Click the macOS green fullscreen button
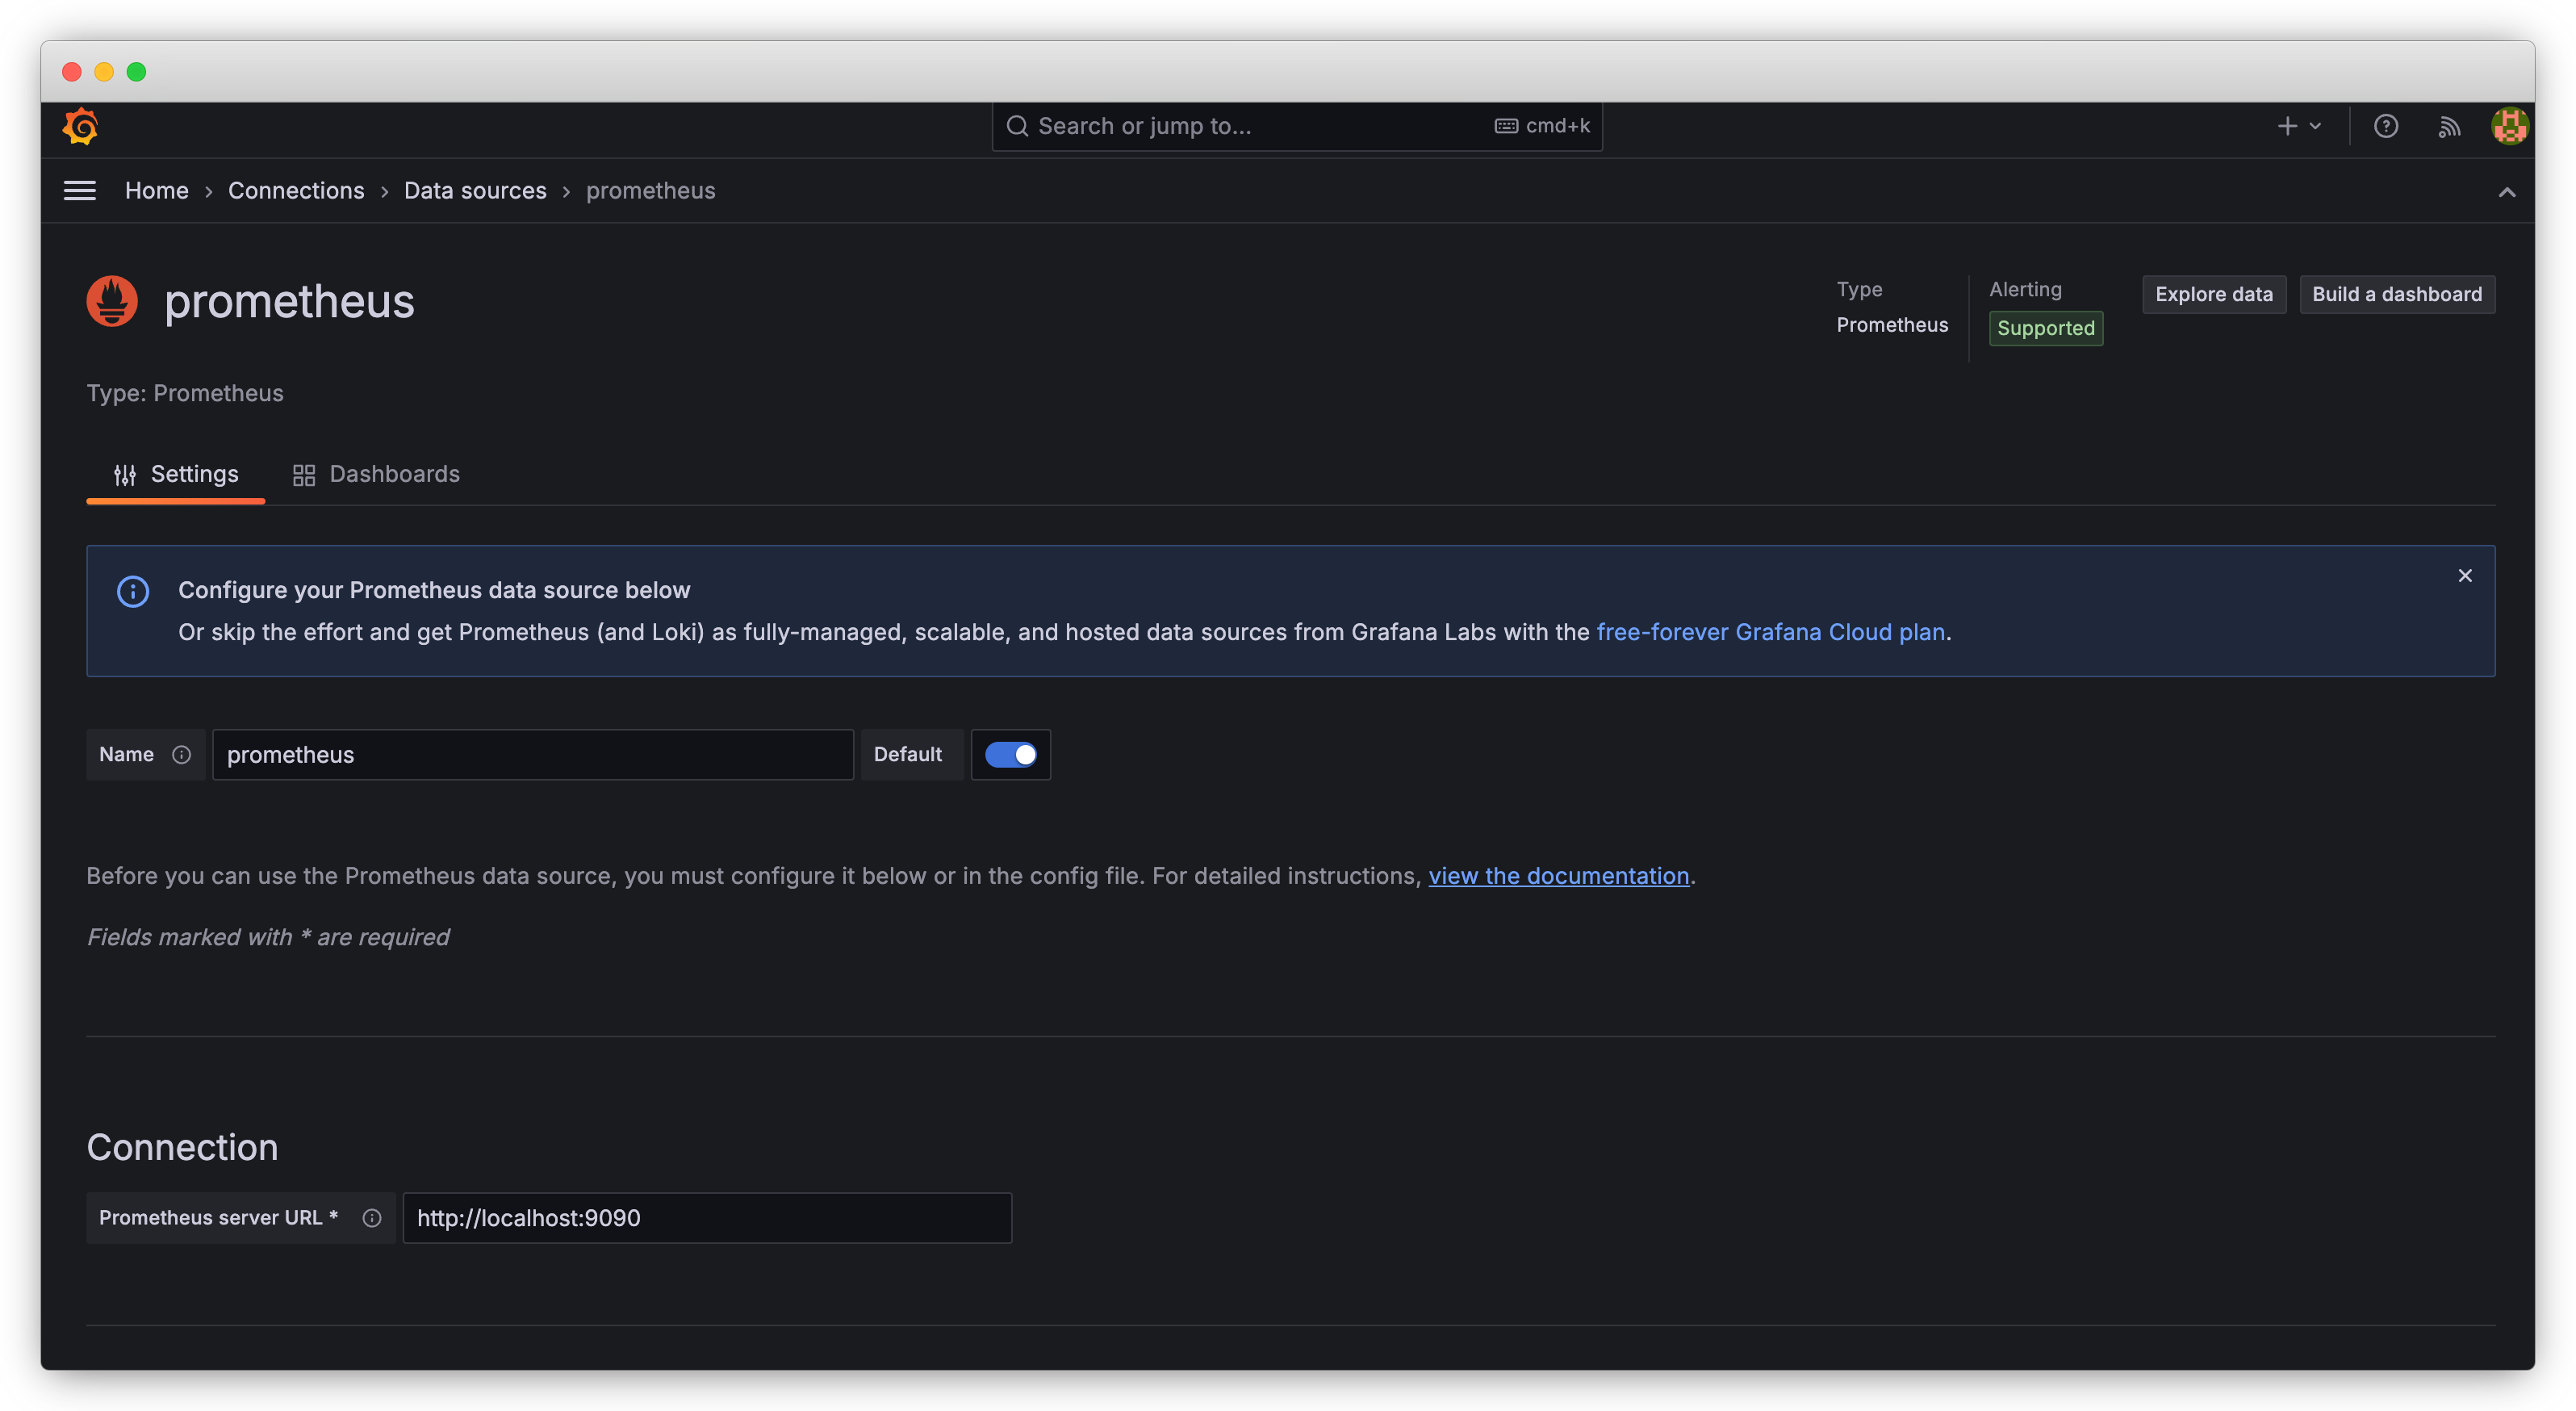 136,72
